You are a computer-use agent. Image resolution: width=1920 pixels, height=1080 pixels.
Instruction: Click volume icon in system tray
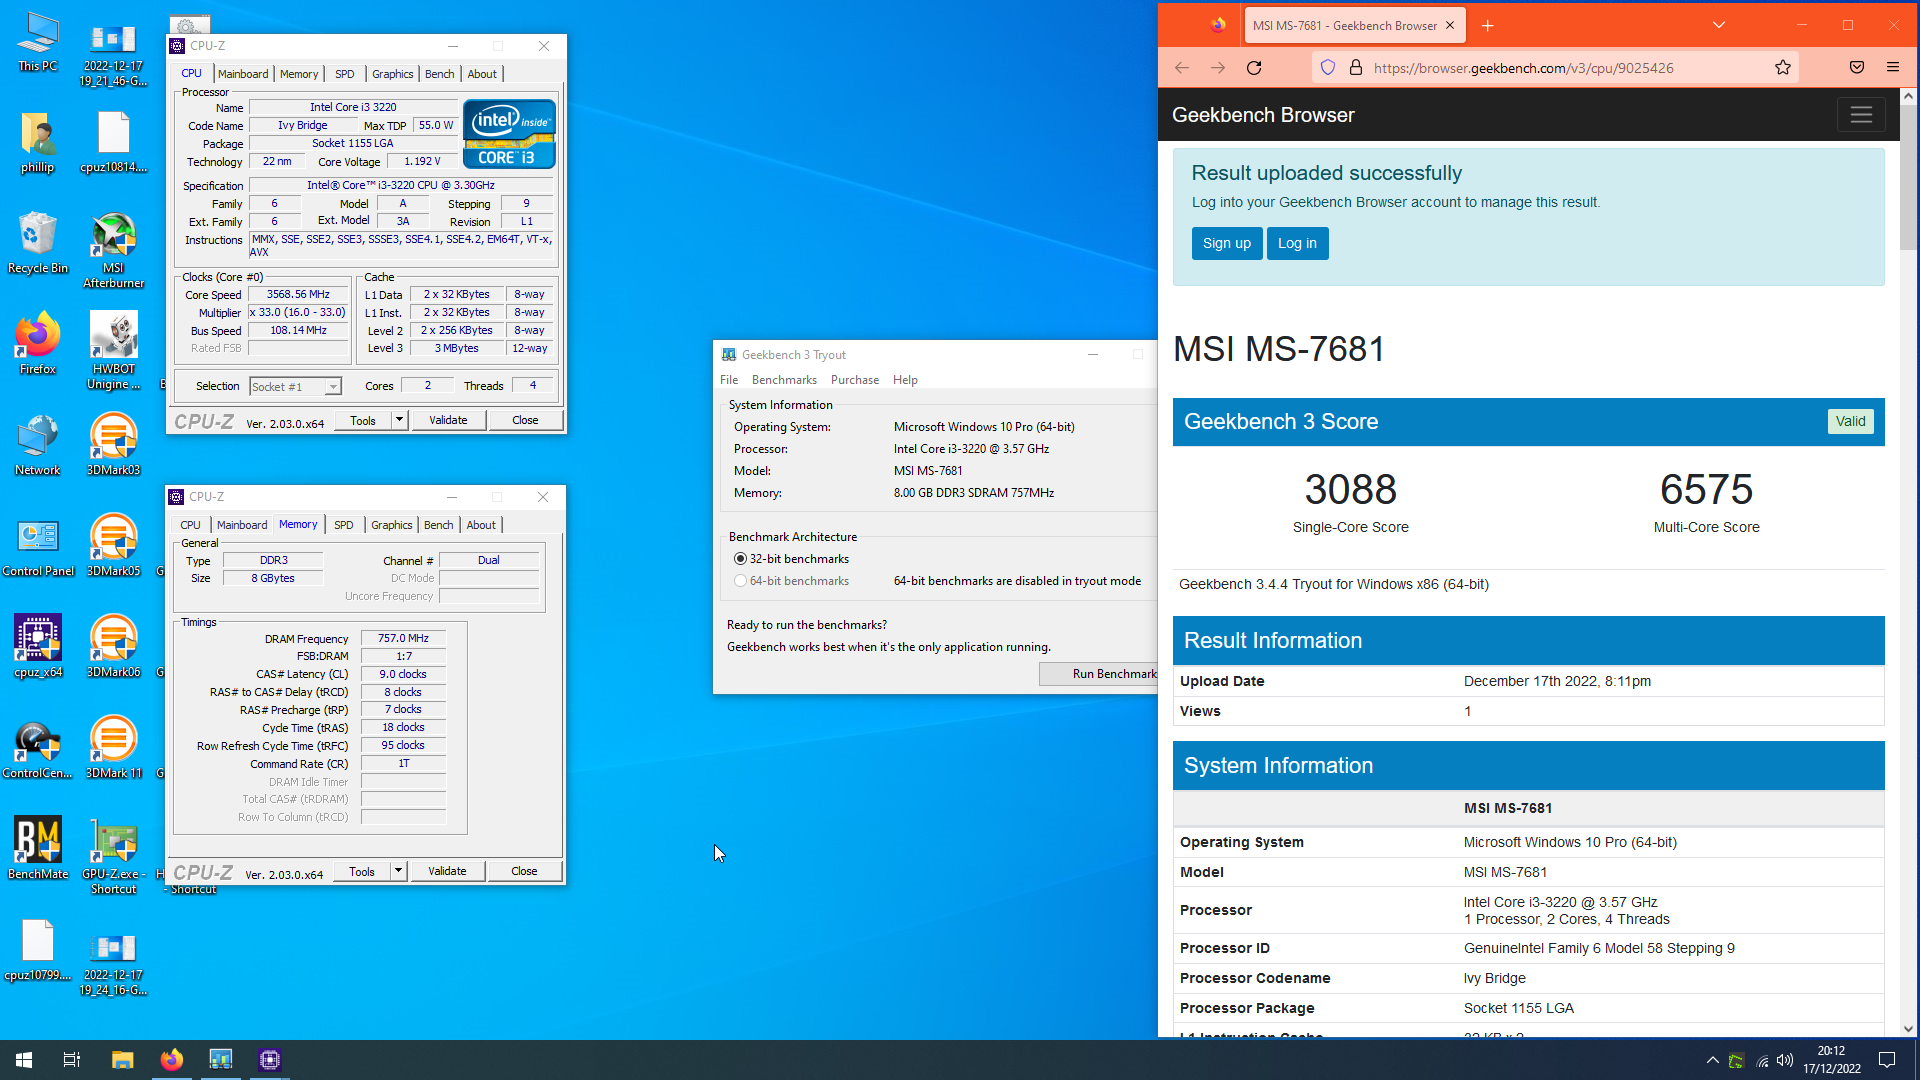click(1785, 1060)
